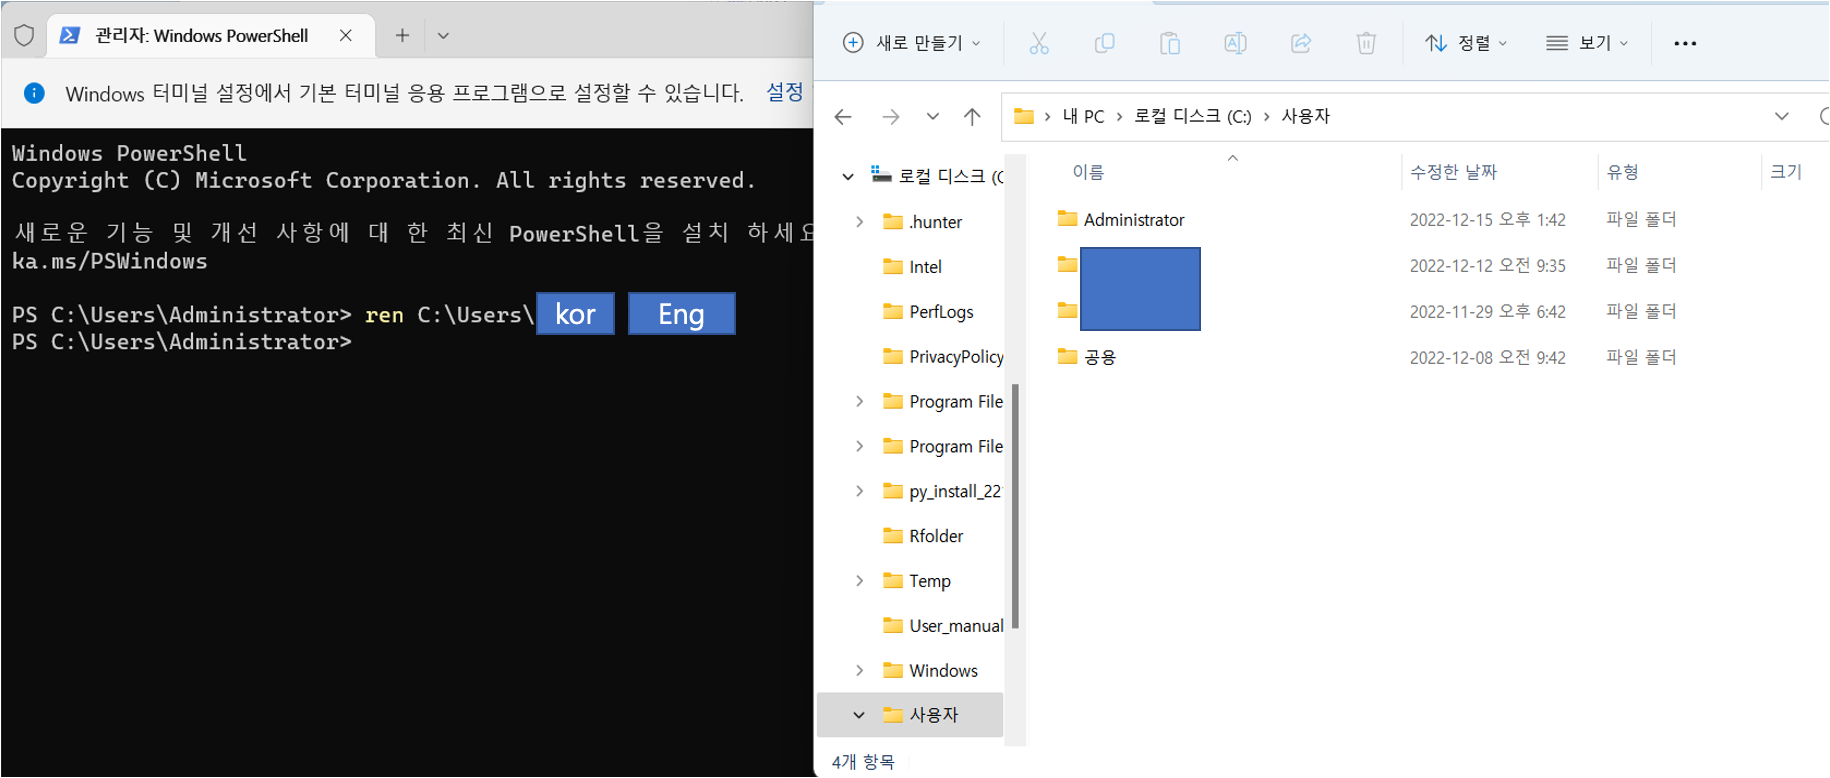Screen dimensions: 1830x778
Task: Click the 로컬 디스크 drive icon in tree
Action: pyautogui.click(x=881, y=175)
